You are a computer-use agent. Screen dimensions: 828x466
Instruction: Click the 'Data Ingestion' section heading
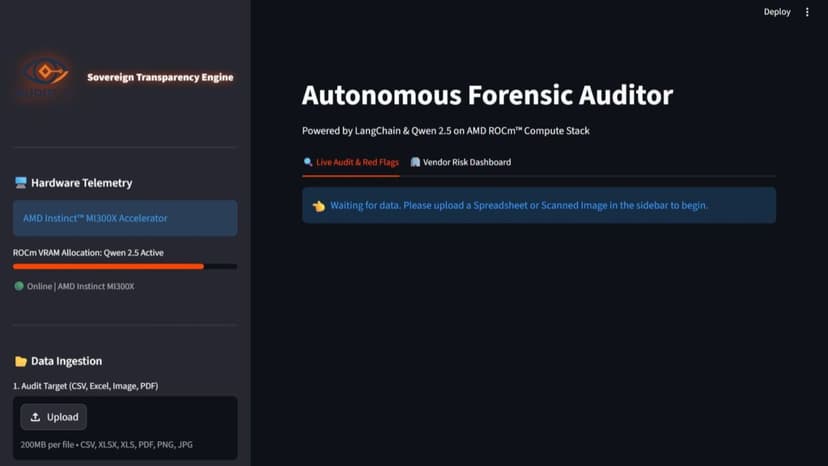[x=67, y=361]
